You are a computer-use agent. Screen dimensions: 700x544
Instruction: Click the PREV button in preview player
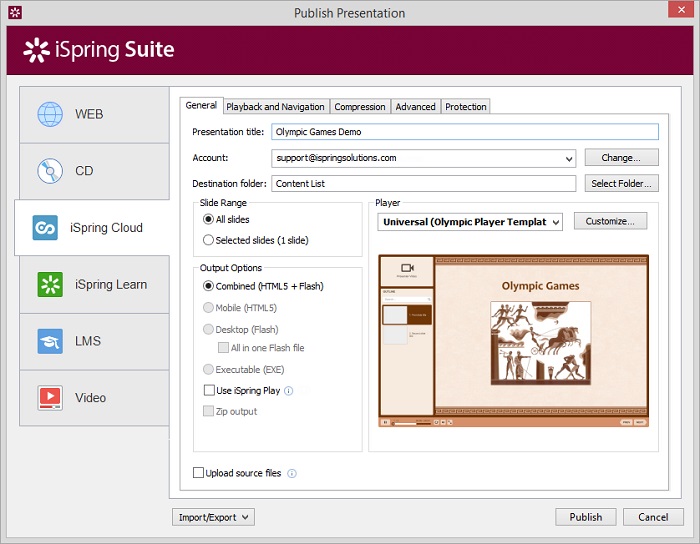626,422
